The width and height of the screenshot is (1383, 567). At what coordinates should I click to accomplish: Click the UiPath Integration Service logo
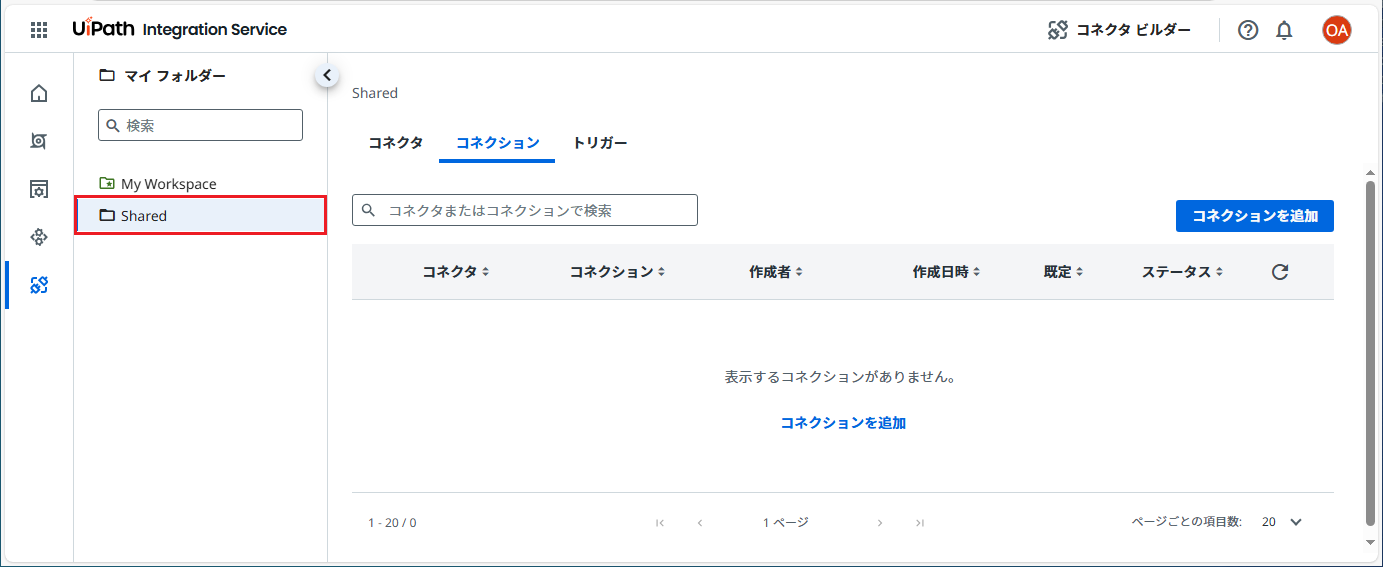point(180,29)
